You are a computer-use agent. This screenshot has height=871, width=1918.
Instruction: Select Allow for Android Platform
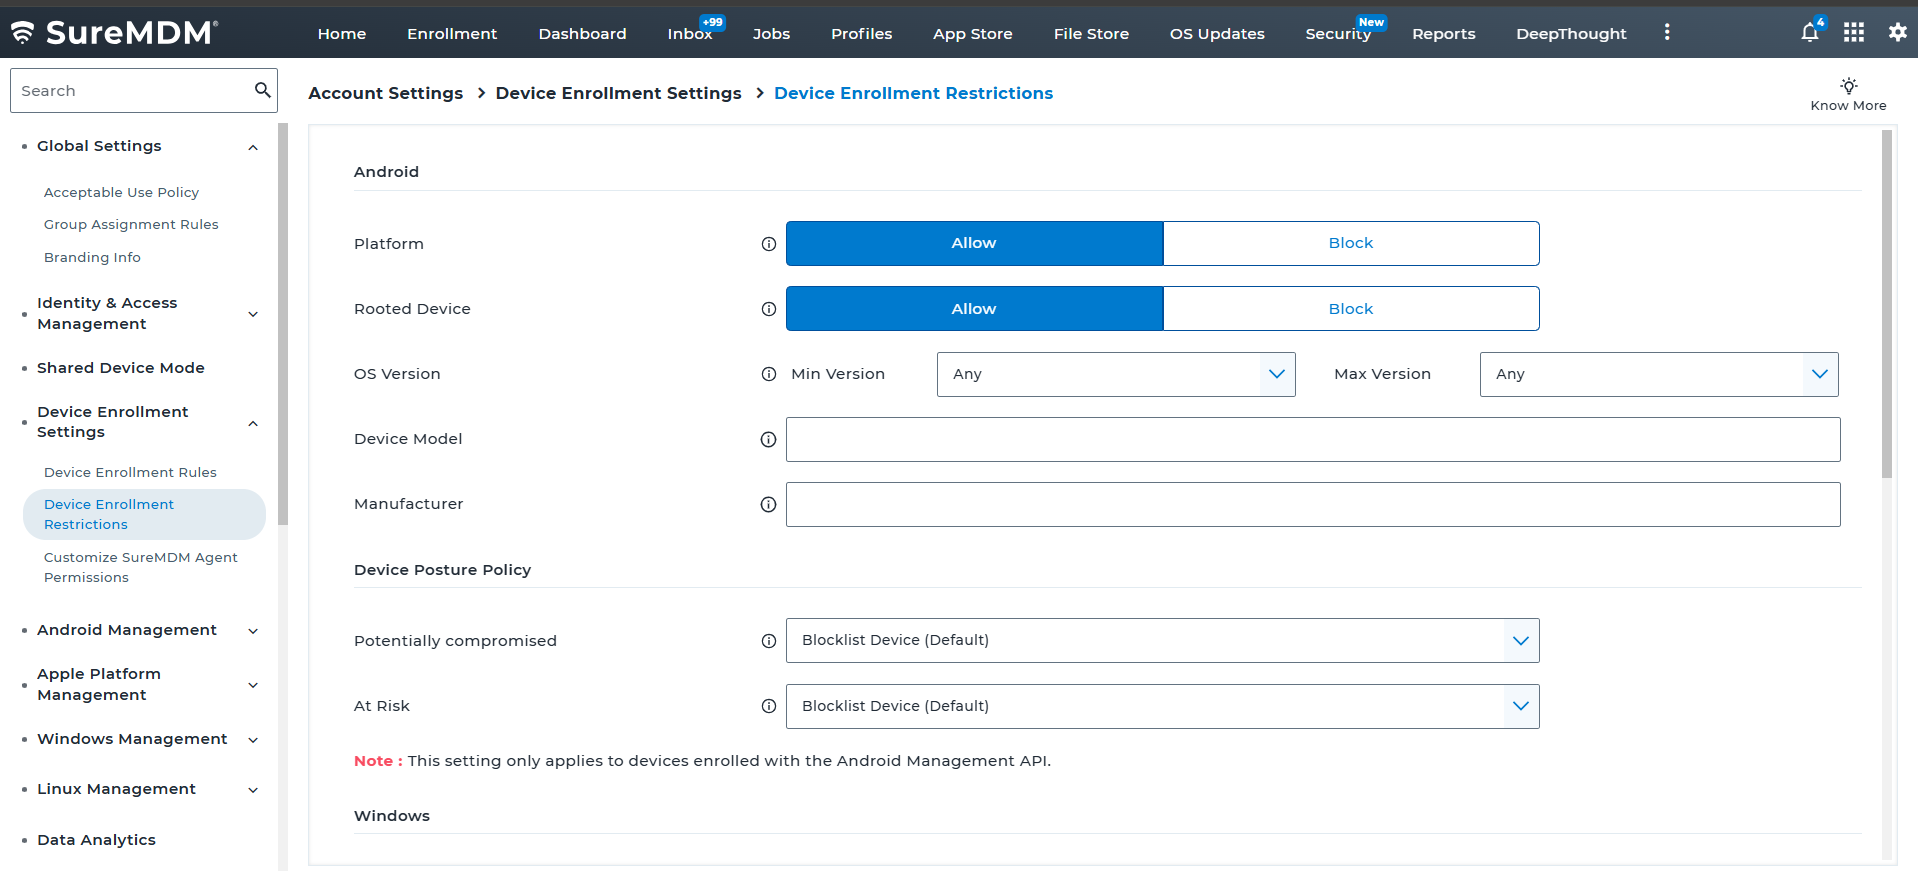pos(974,244)
